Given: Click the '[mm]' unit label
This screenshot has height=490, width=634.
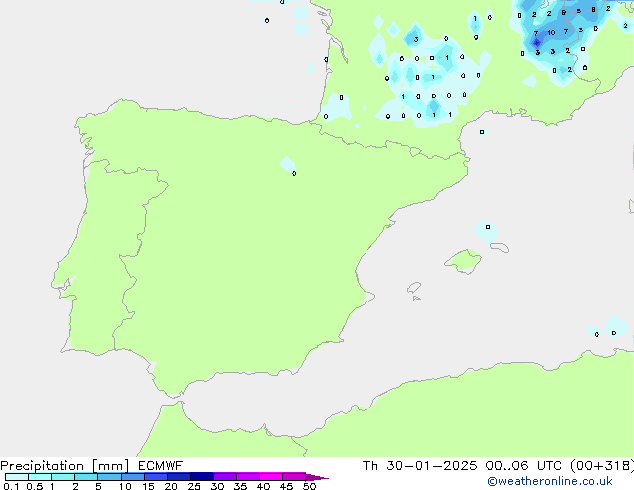Looking at the screenshot, I should click(x=110, y=466).
